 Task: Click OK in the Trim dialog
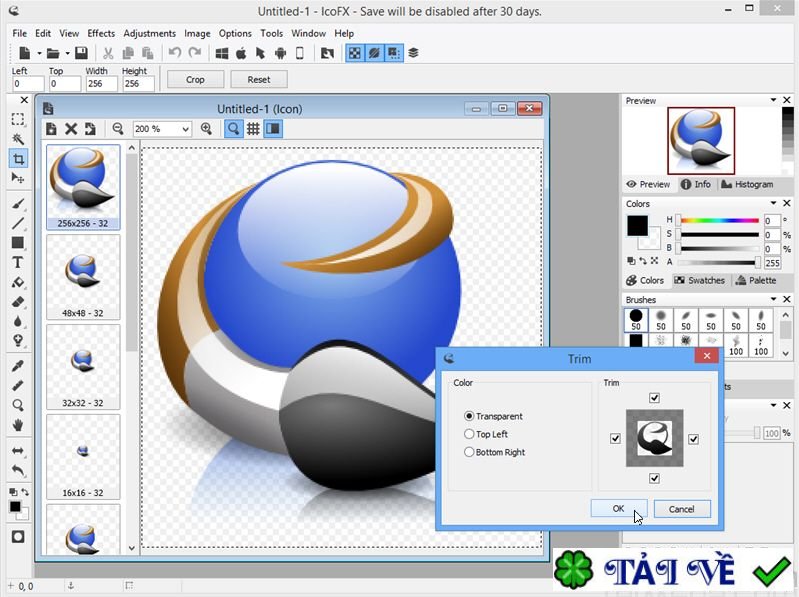click(618, 509)
